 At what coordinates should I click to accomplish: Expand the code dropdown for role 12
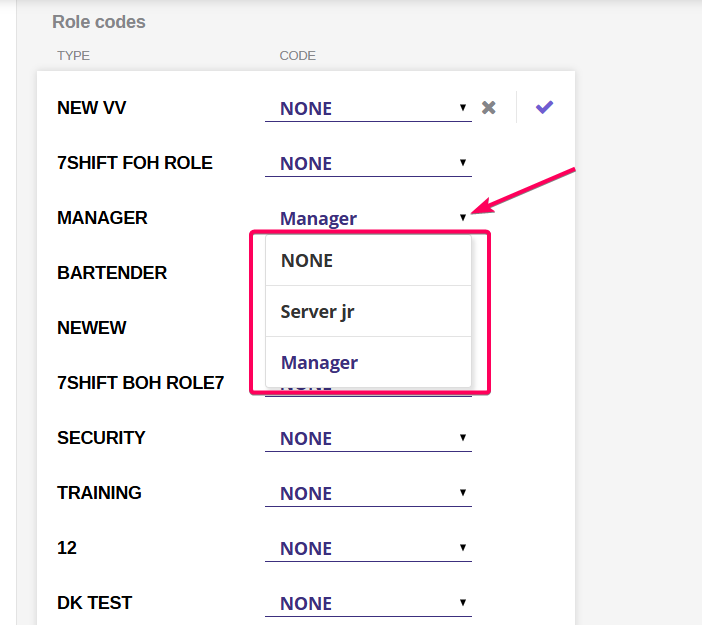[367, 548]
